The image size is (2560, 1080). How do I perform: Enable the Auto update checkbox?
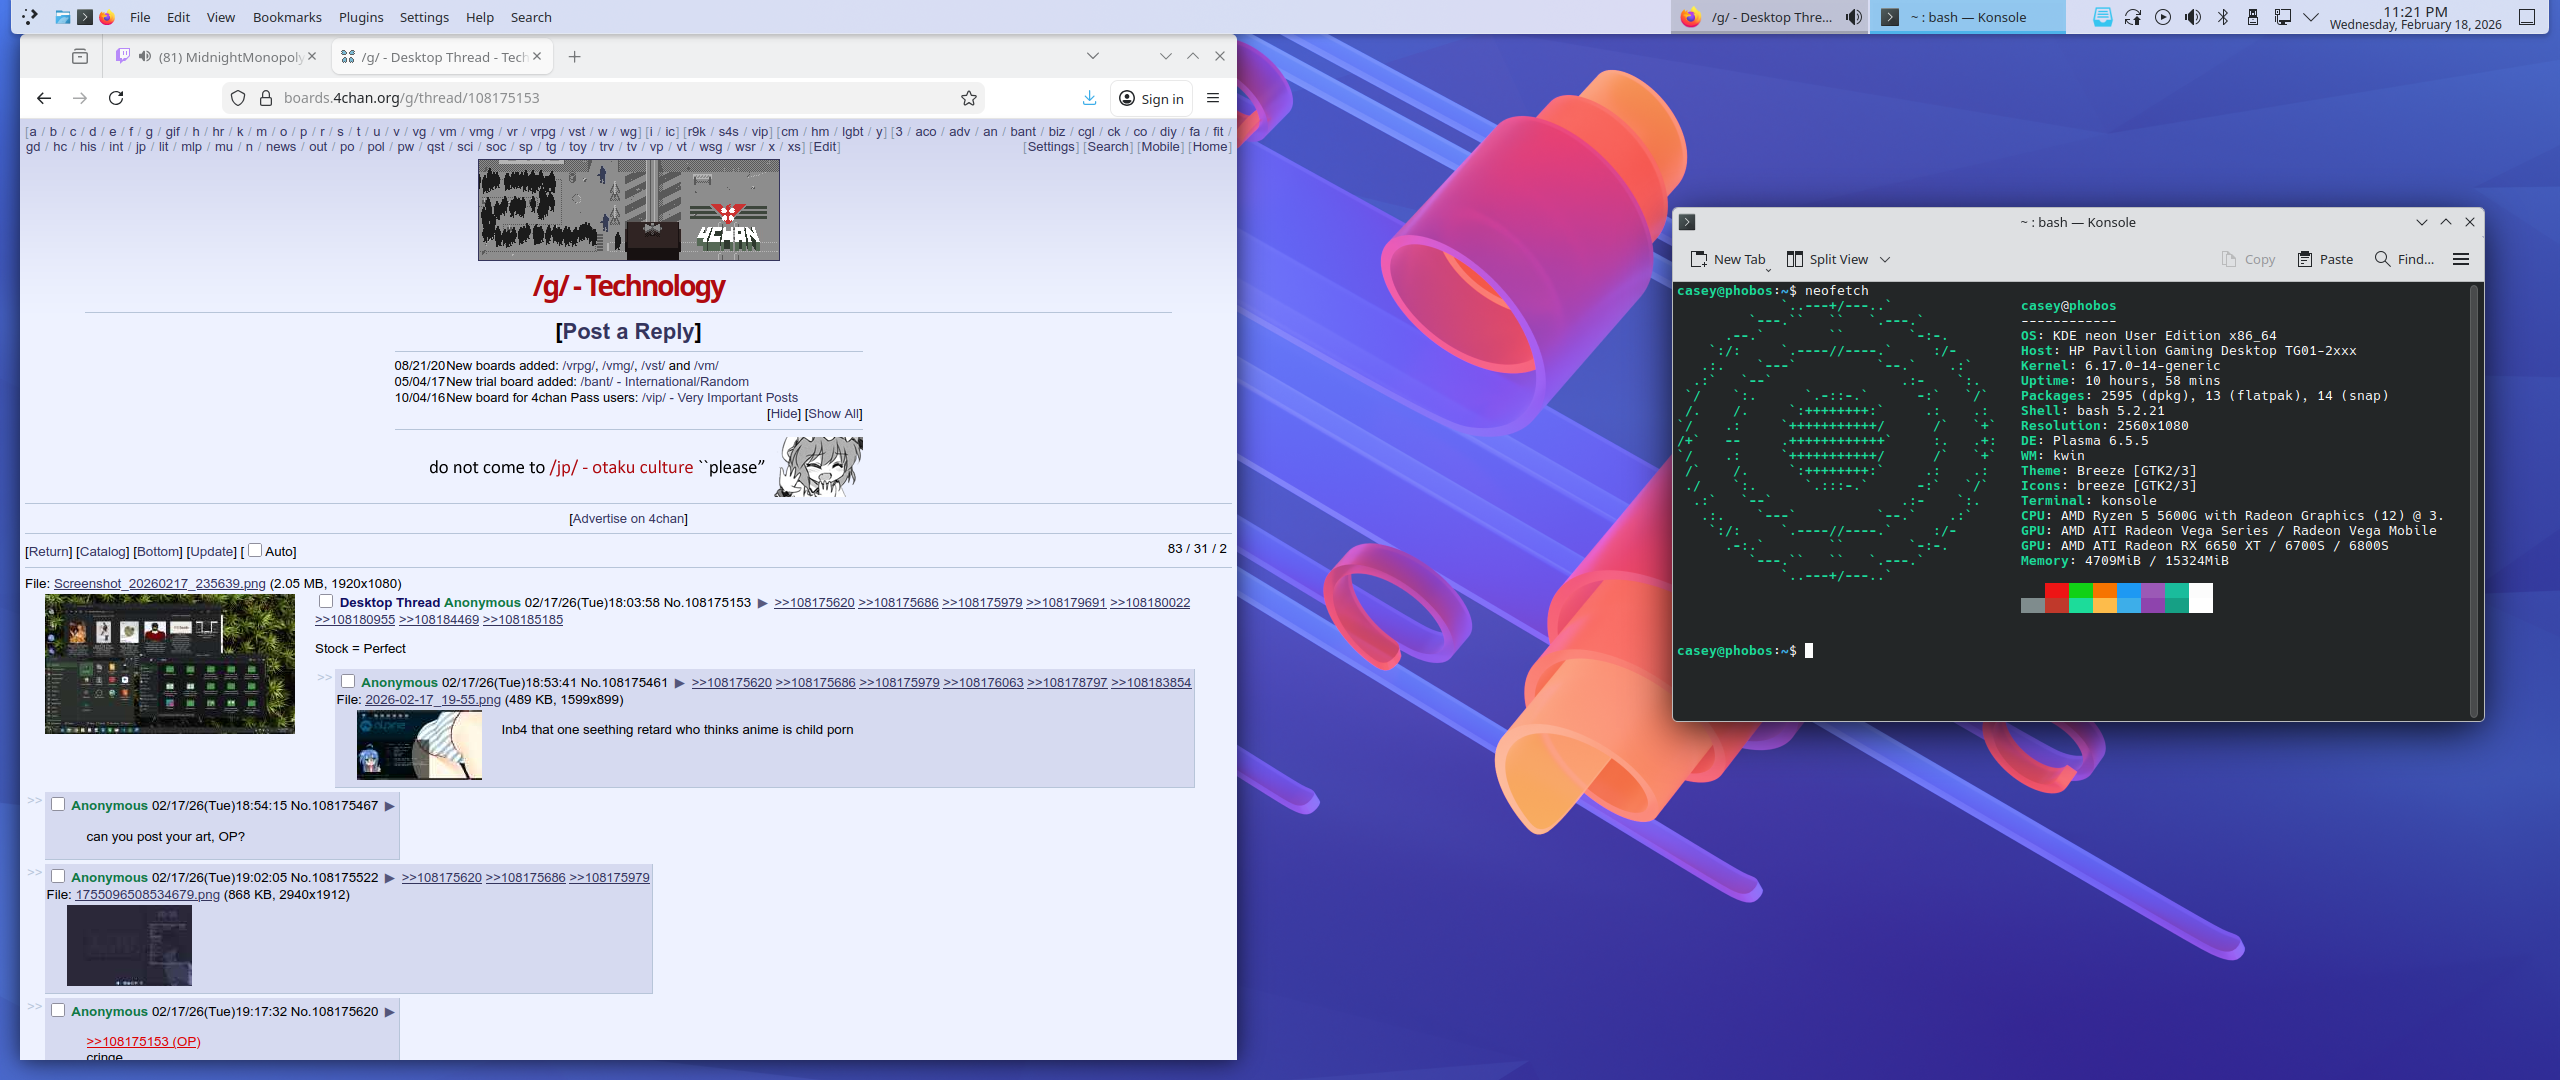pyautogui.click(x=255, y=550)
